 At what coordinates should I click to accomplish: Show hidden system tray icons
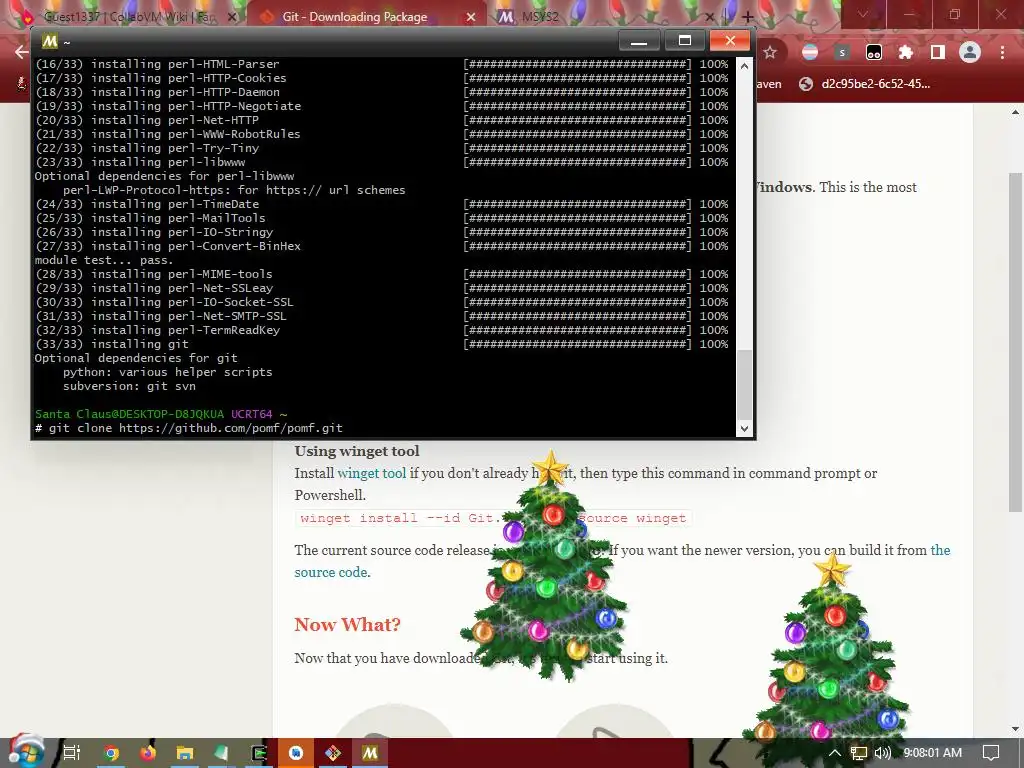[834, 753]
